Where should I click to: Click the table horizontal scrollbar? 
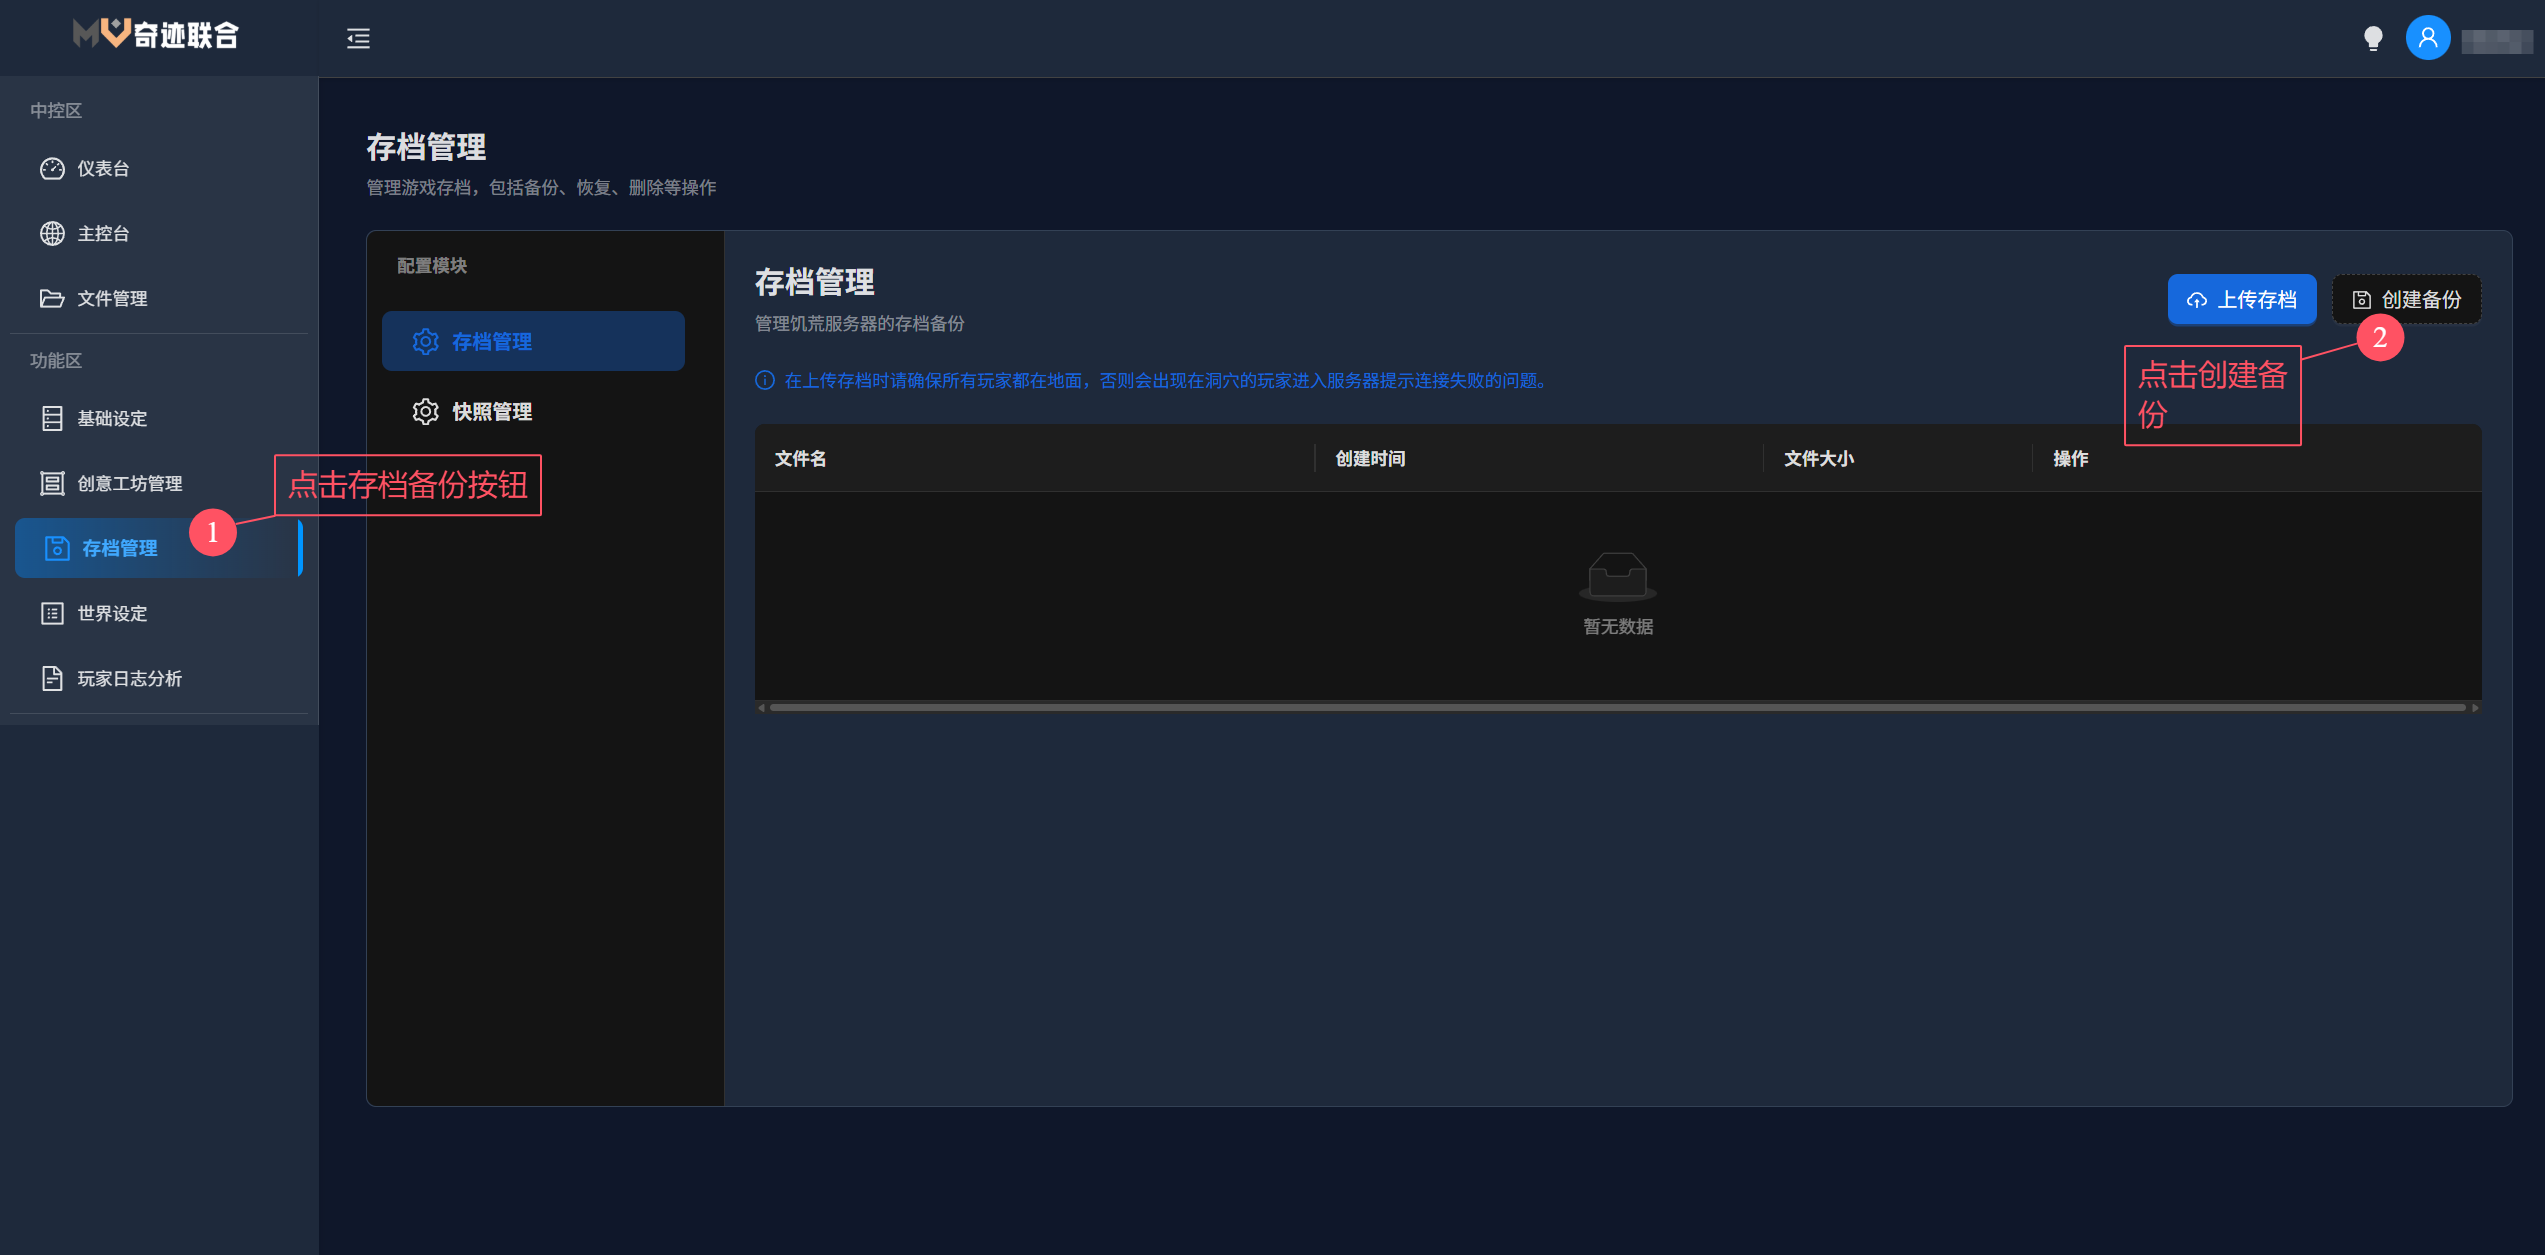(1617, 708)
